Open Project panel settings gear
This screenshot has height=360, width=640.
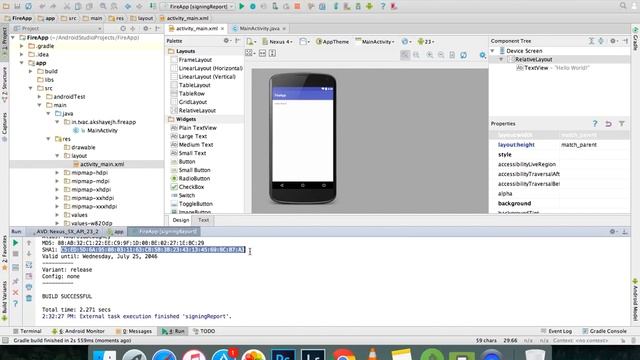pos(146,29)
